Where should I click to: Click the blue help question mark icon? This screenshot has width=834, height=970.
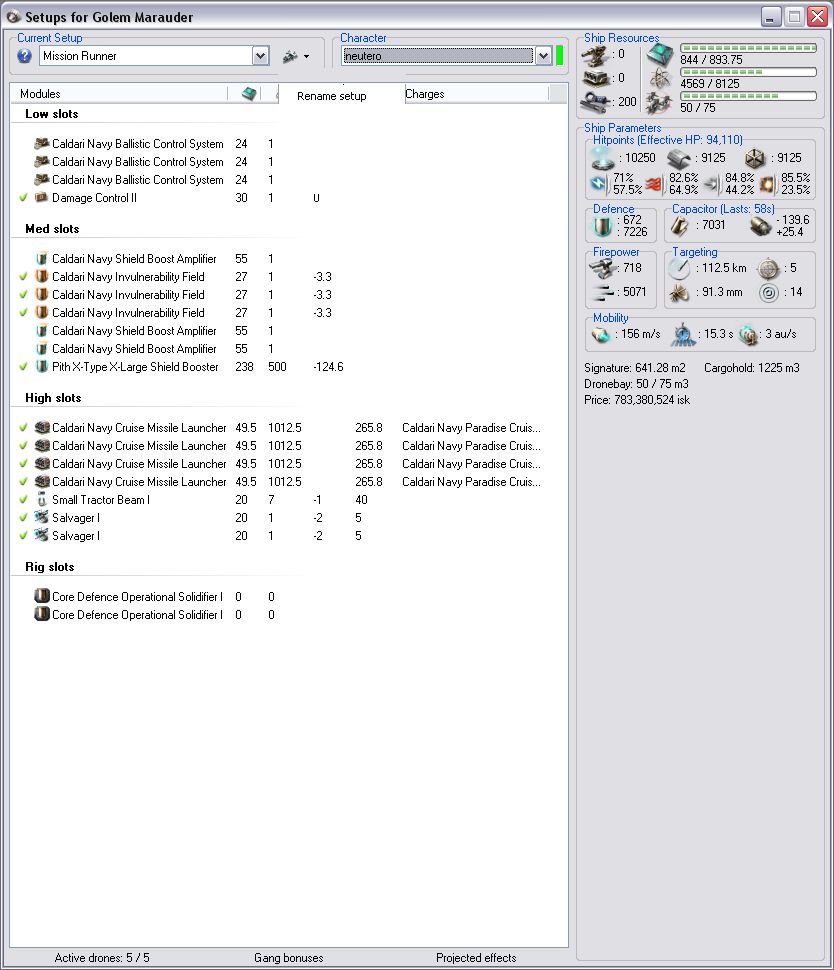click(x=24, y=56)
